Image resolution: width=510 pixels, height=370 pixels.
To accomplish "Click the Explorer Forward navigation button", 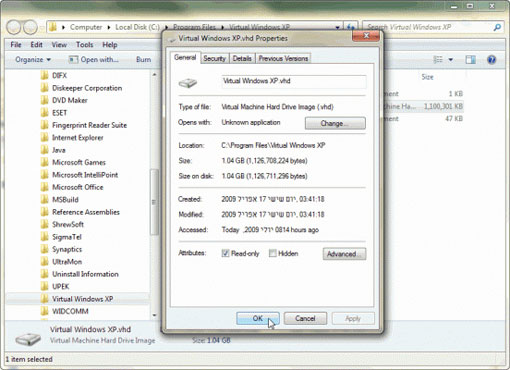I will 30,27.
